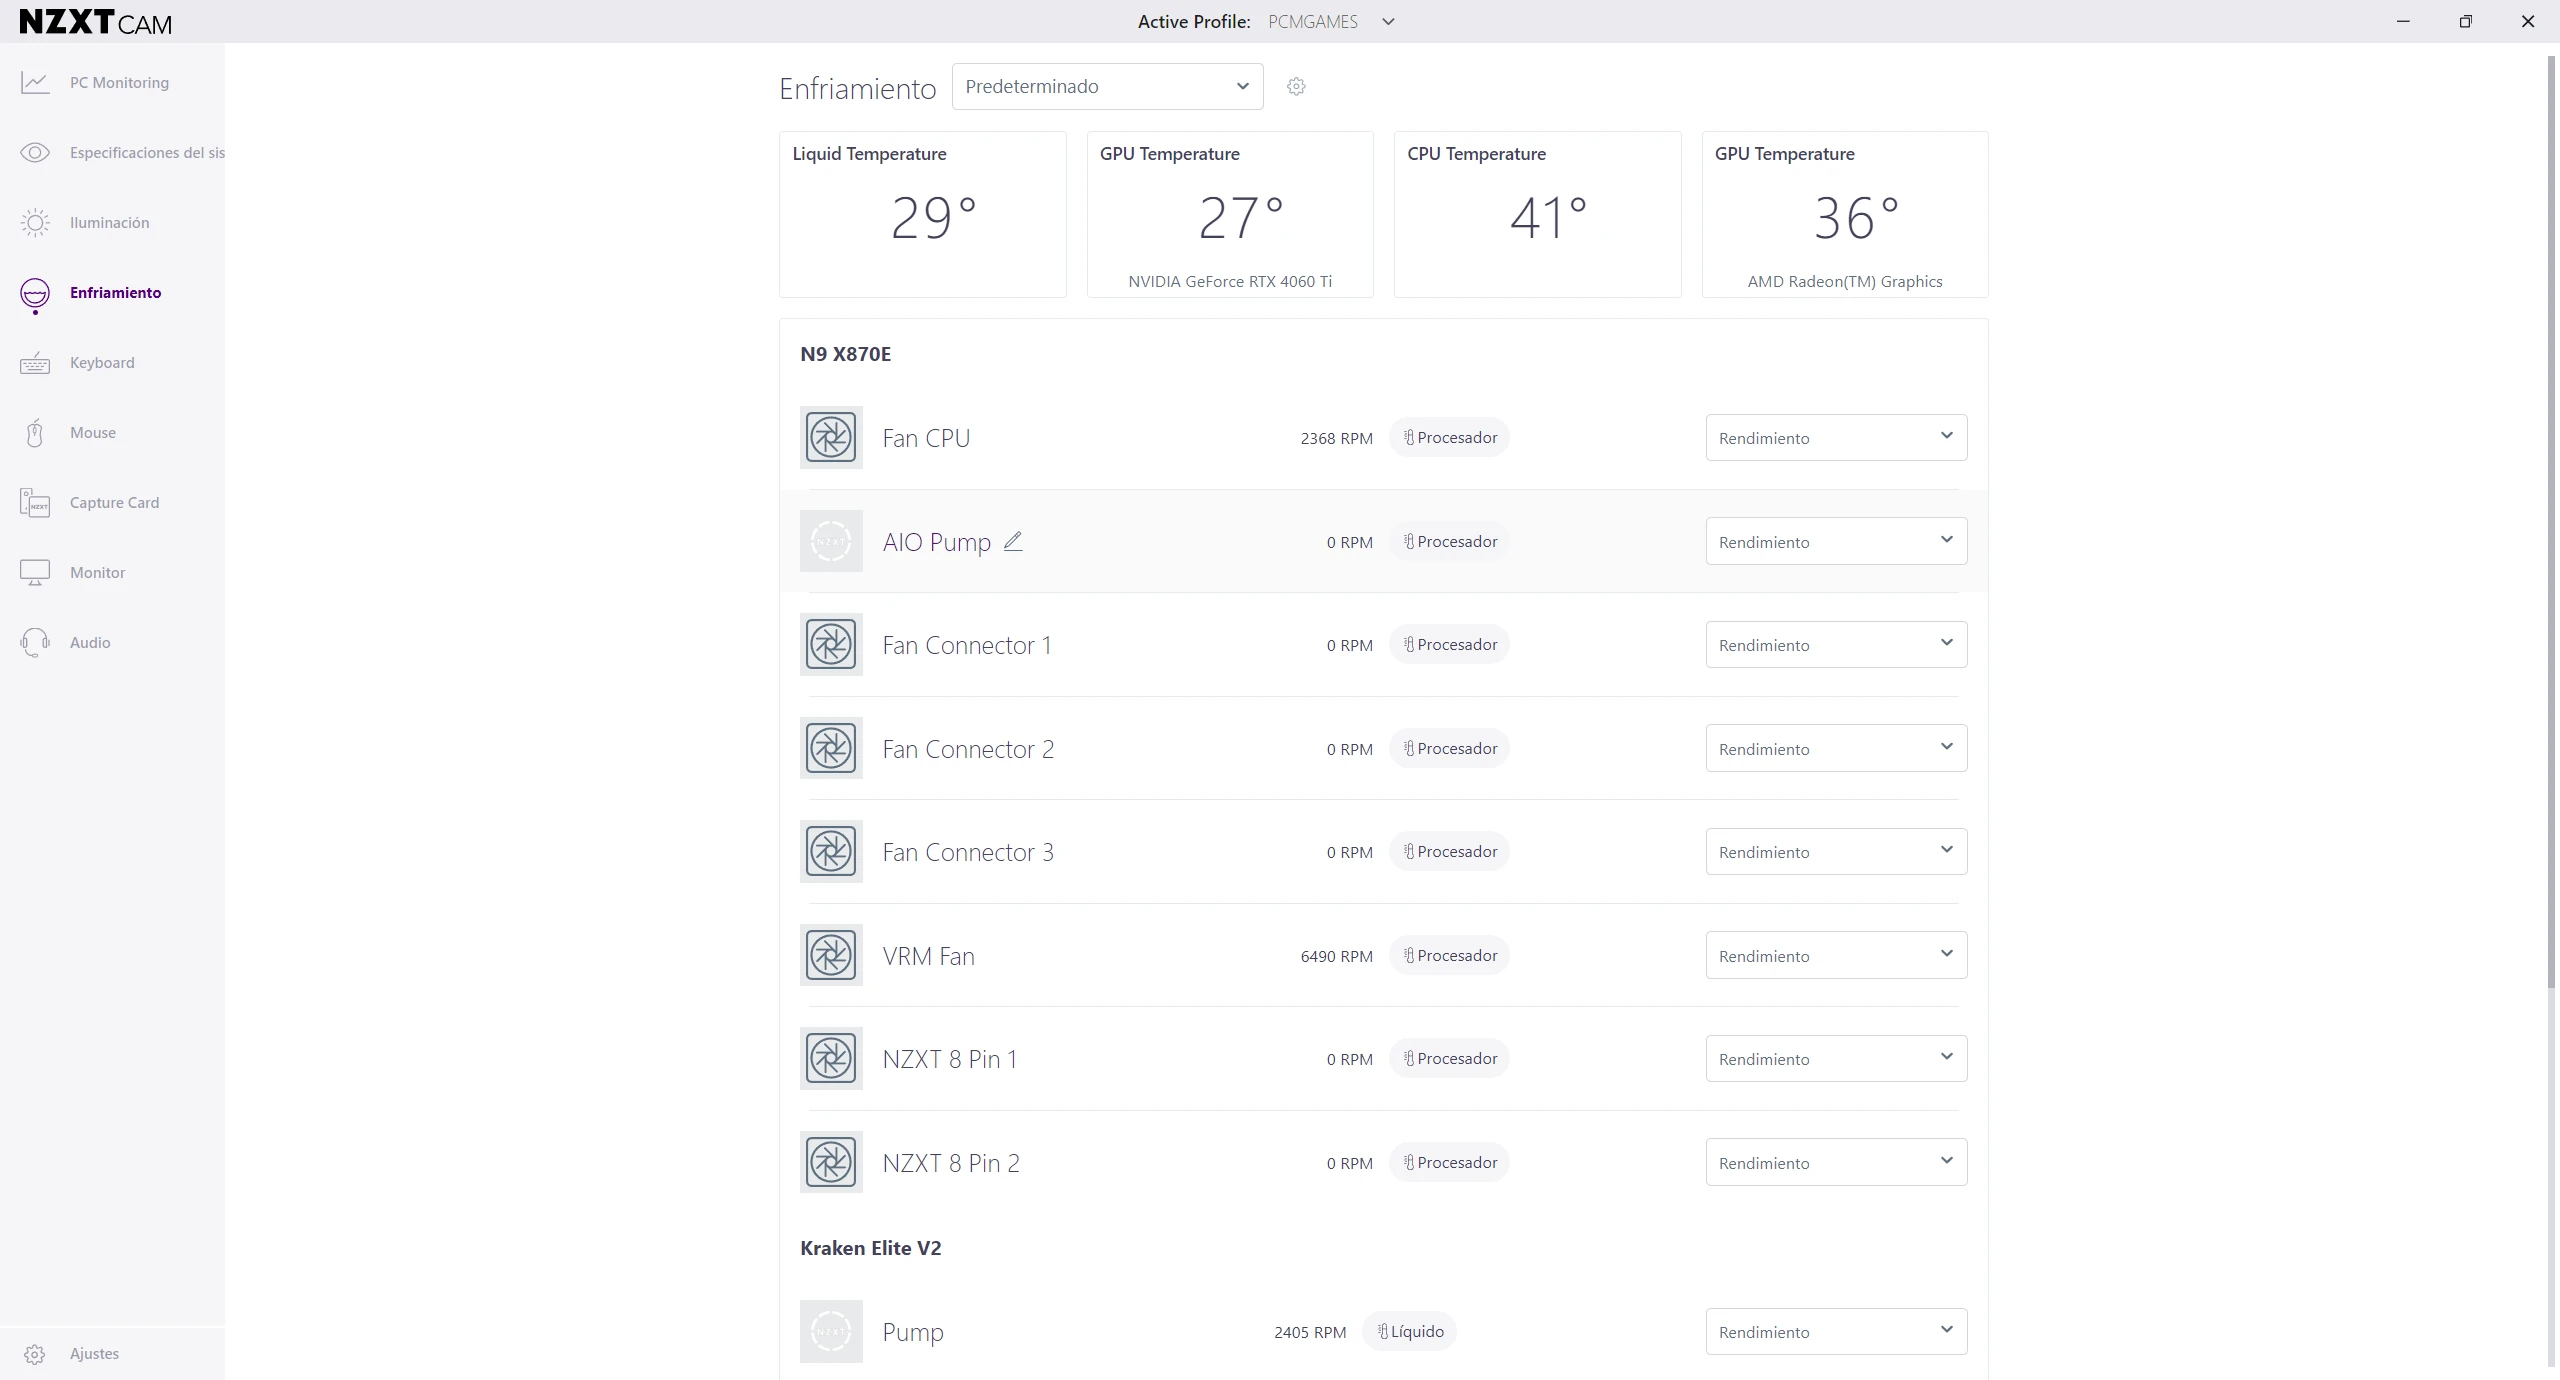Click Fan CPU Procesador source chip
The height and width of the screenshot is (1380, 2560).
pos(1449,437)
